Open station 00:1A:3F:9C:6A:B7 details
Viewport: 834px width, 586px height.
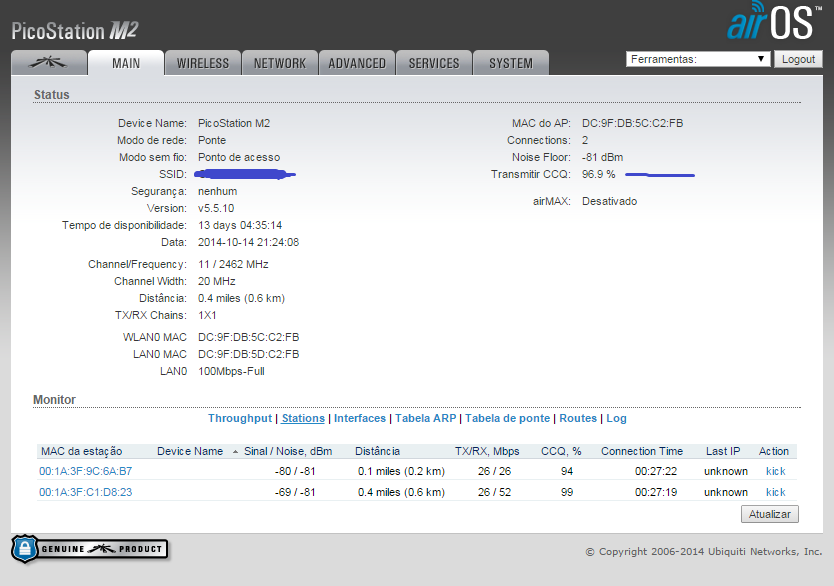[x=86, y=471]
